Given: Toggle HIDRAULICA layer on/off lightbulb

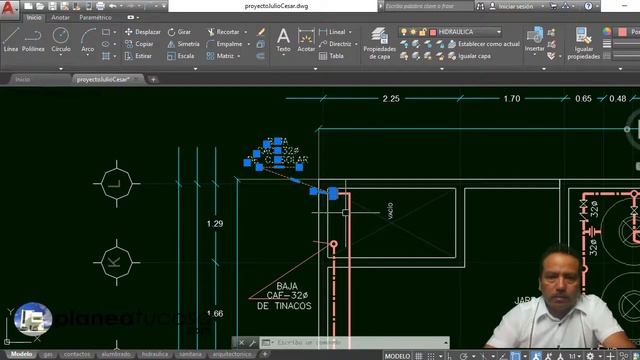Looking at the screenshot, I should coord(404,32).
